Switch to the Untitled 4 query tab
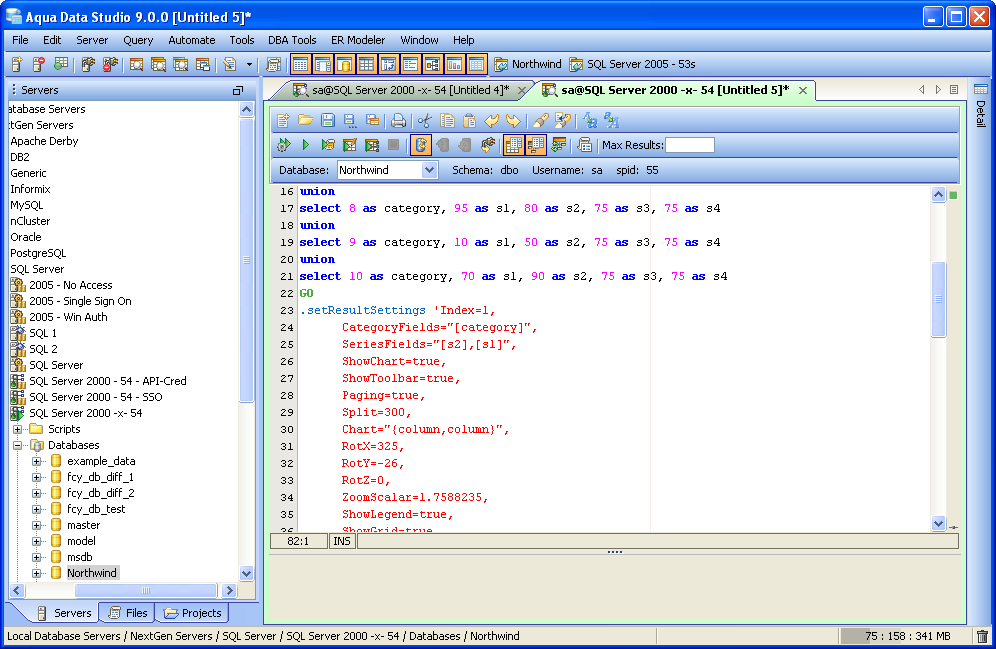Screen dimensions: 996x649 tap(405, 90)
